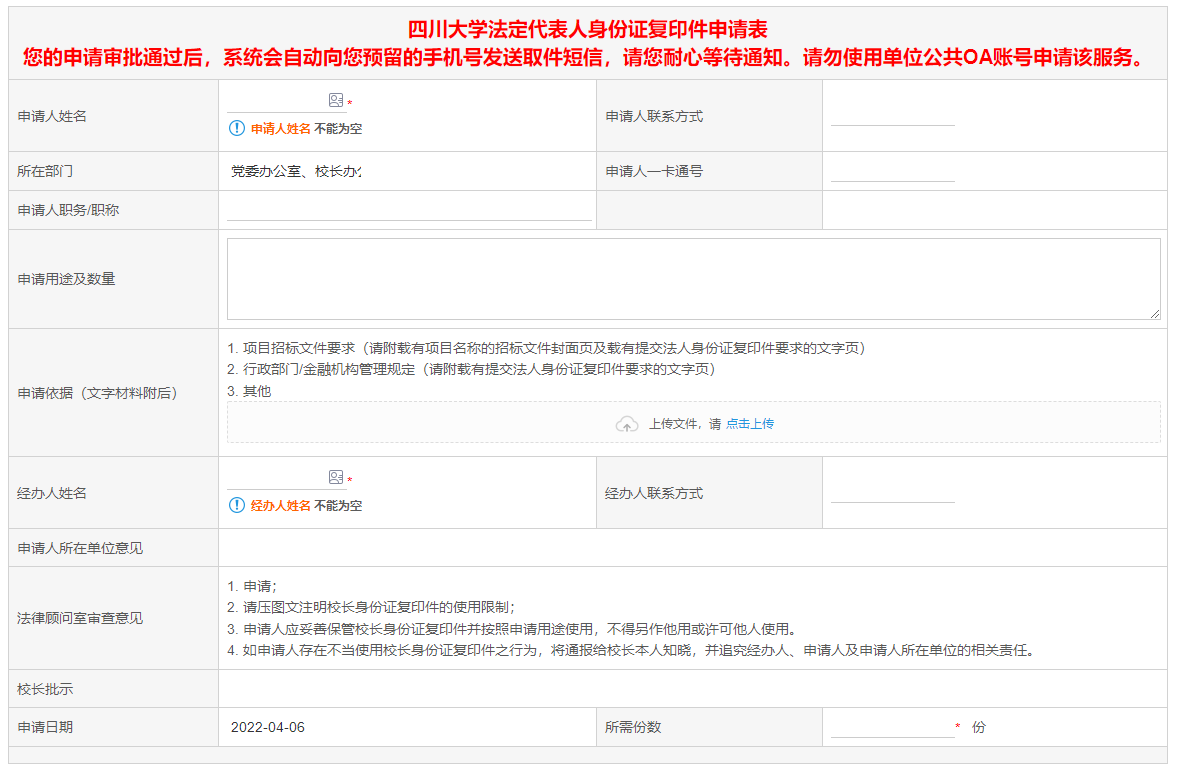Click the 申请人联系方式 input field
The height and width of the screenshot is (771, 1180).
892,115
